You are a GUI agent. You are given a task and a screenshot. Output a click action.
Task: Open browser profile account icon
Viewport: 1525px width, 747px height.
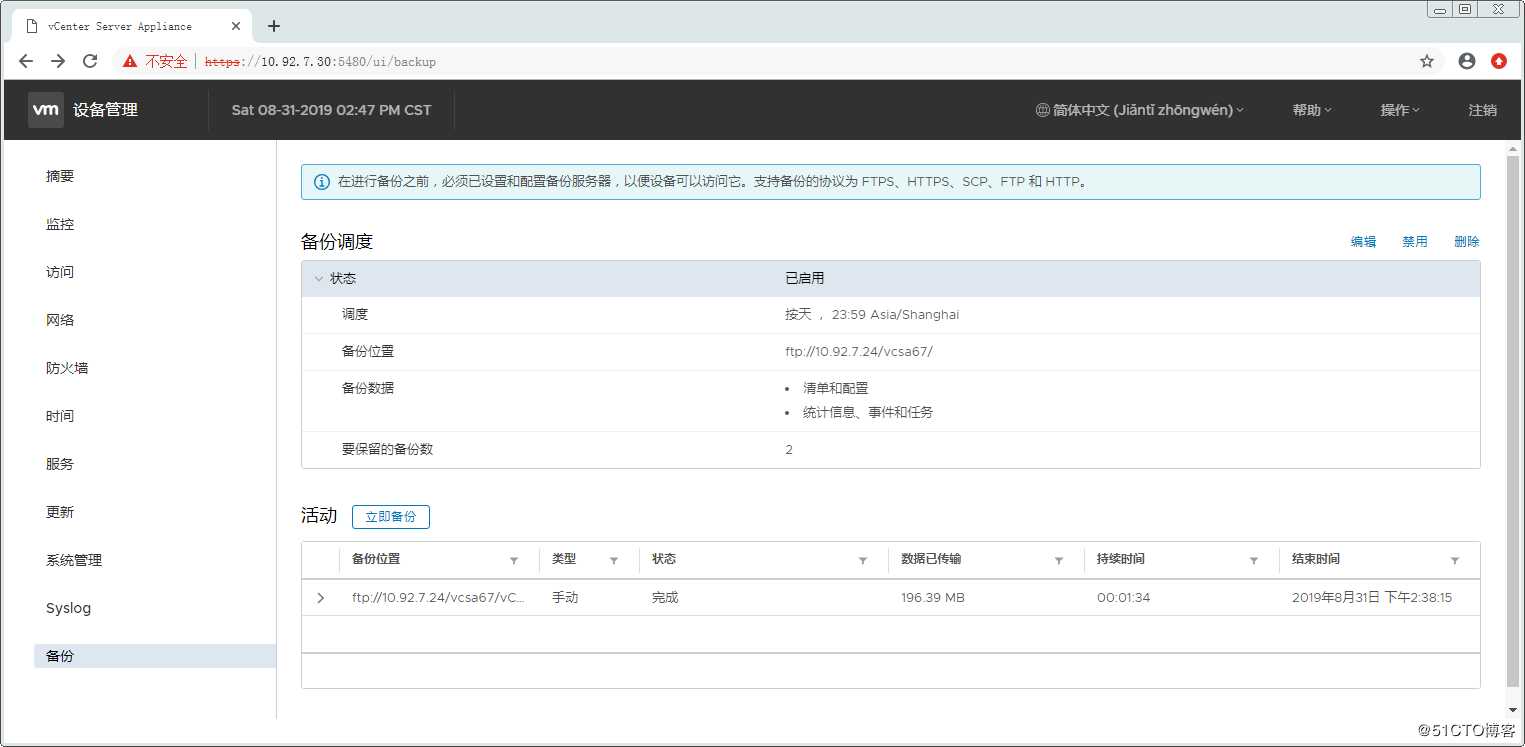[1467, 61]
